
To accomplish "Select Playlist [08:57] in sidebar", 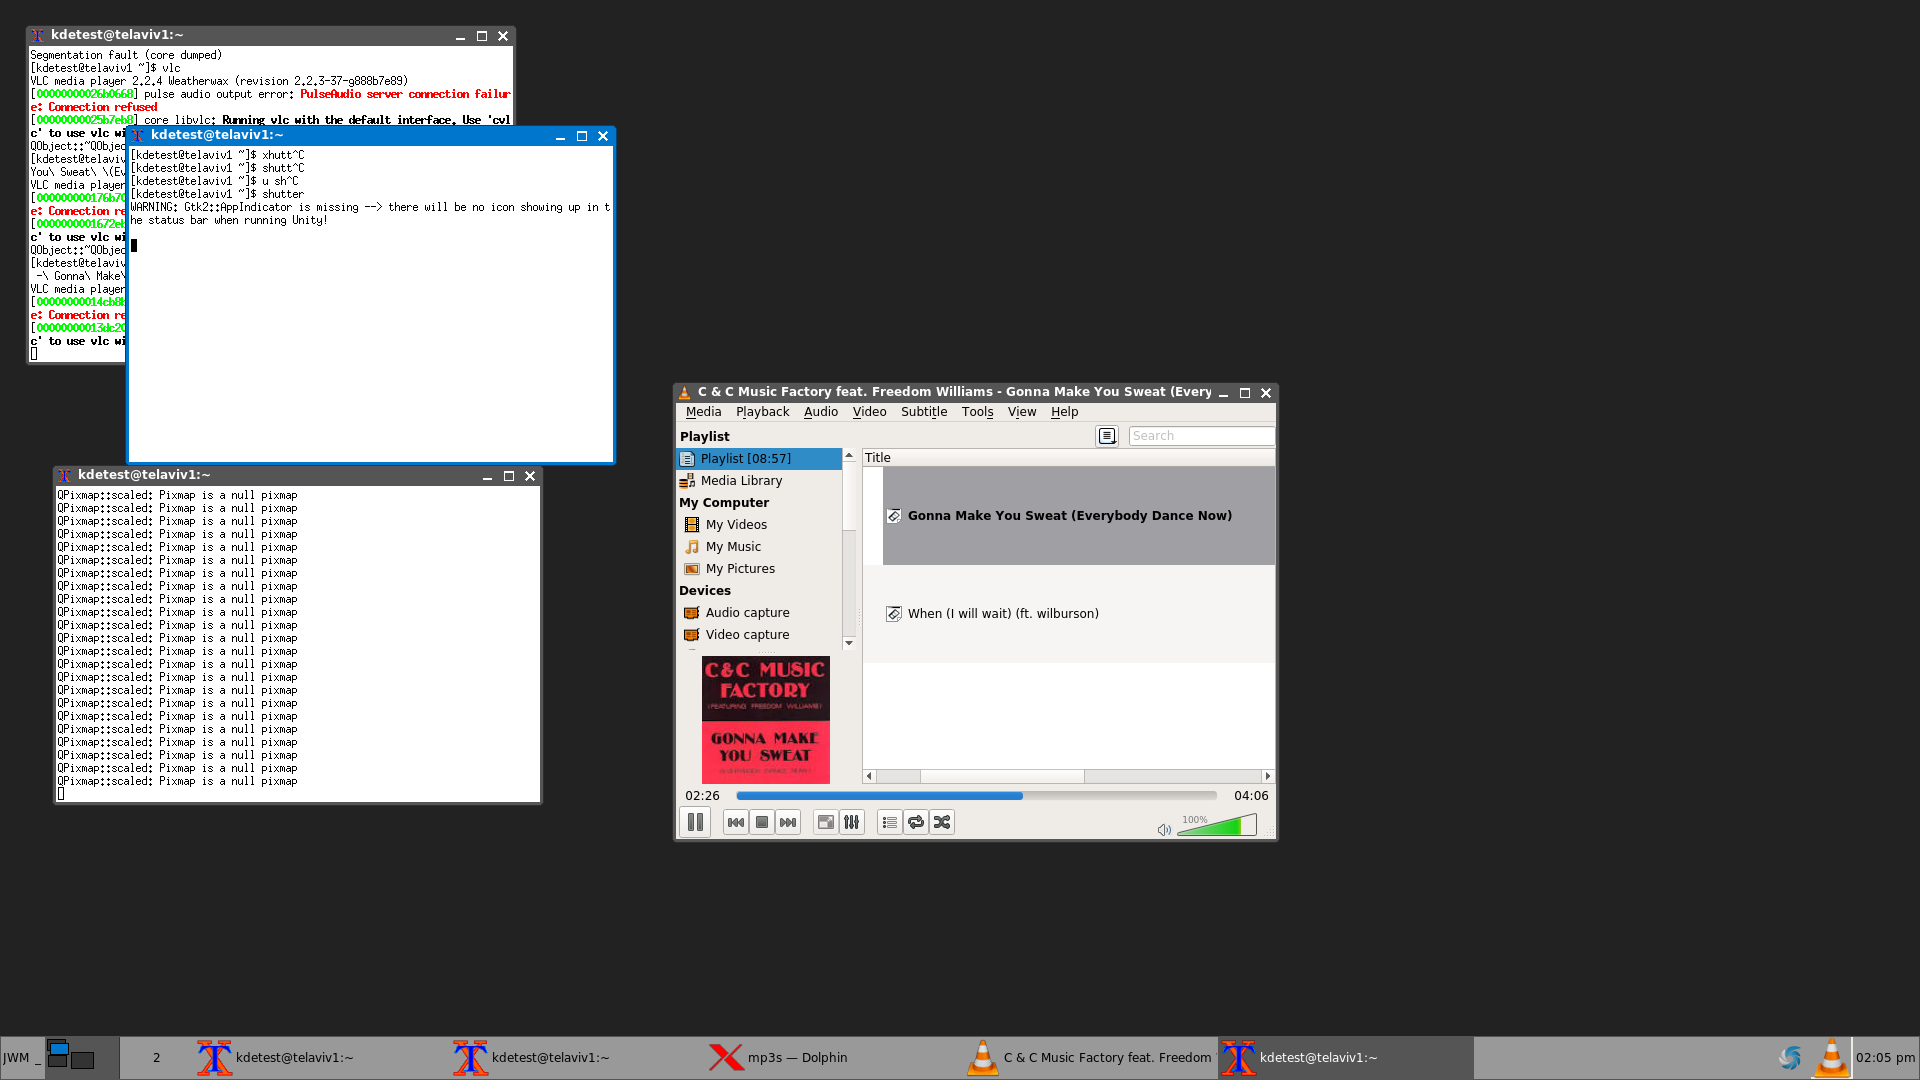I will click(759, 459).
